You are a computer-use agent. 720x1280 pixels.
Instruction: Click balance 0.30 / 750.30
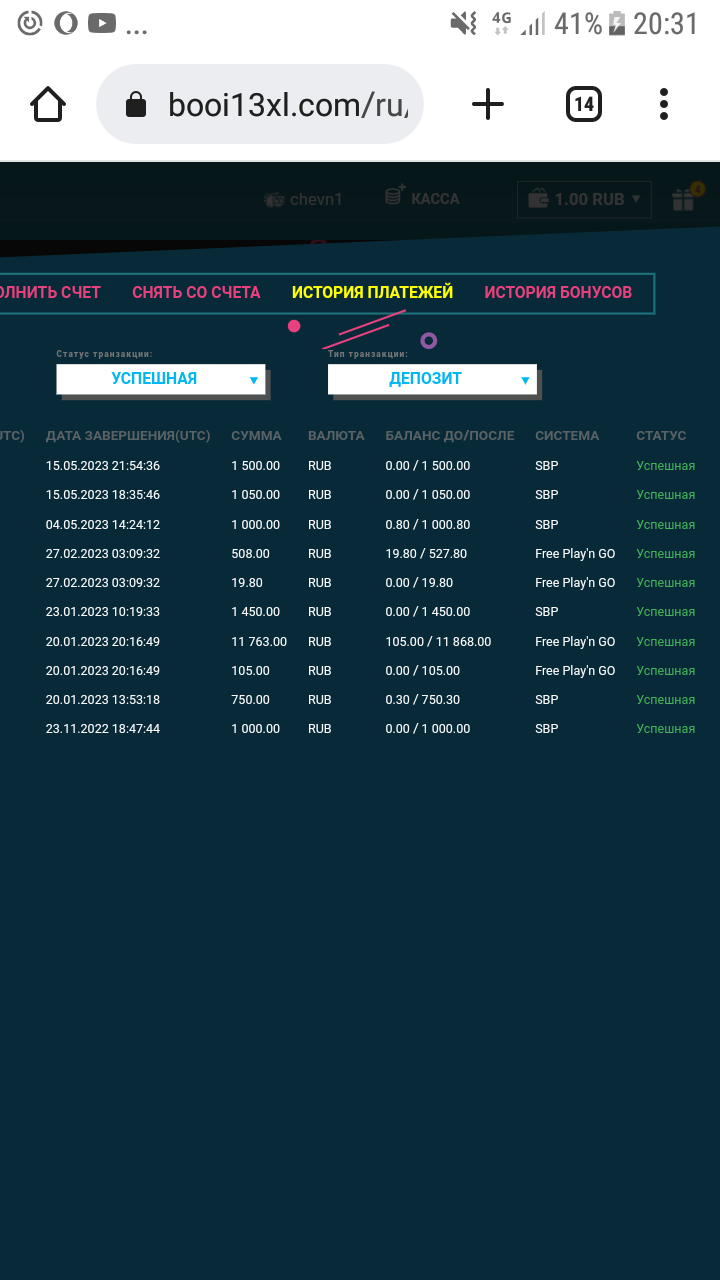(423, 700)
